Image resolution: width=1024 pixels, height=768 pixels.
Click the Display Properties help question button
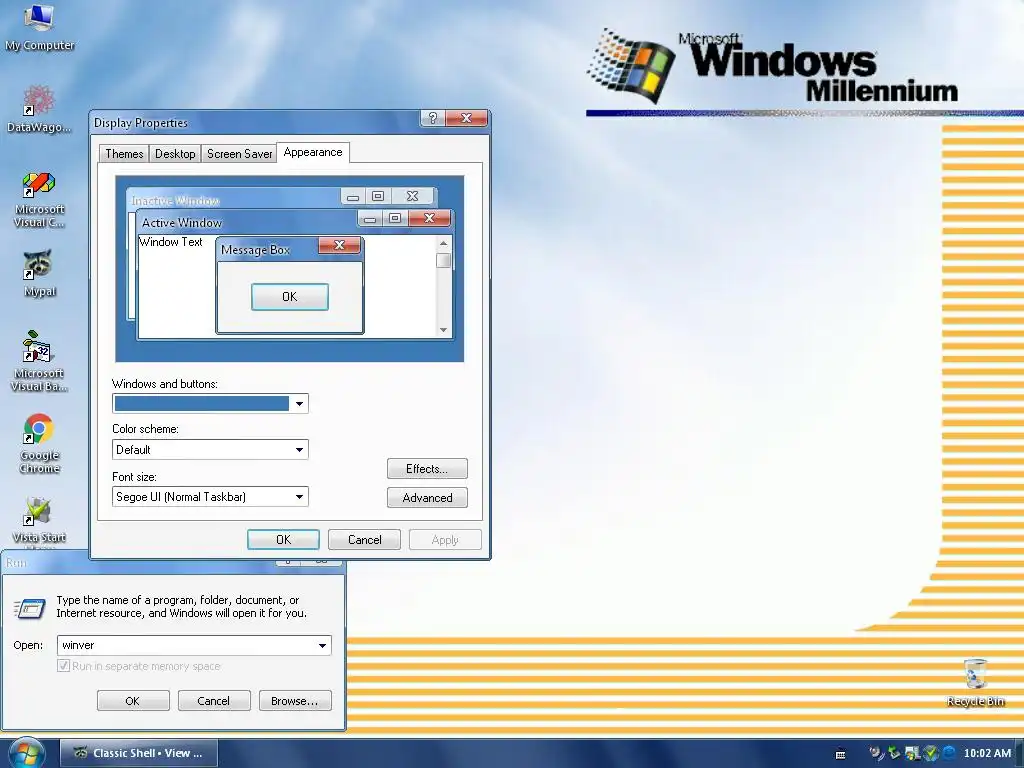point(432,118)
